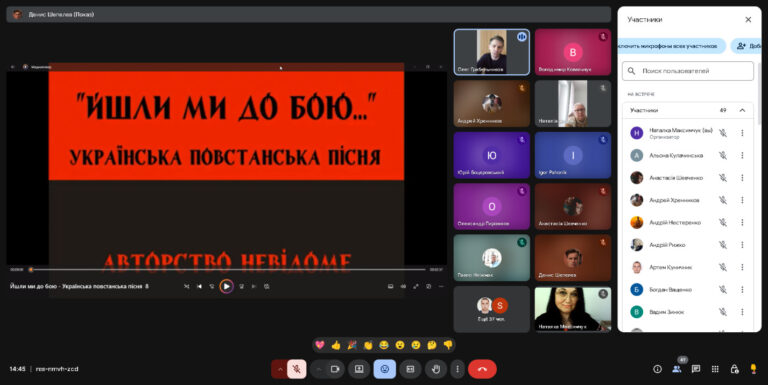The image size is (768, 385).
Task: Open options menu for Андрій Нестеренко
Action: point(742,222)
